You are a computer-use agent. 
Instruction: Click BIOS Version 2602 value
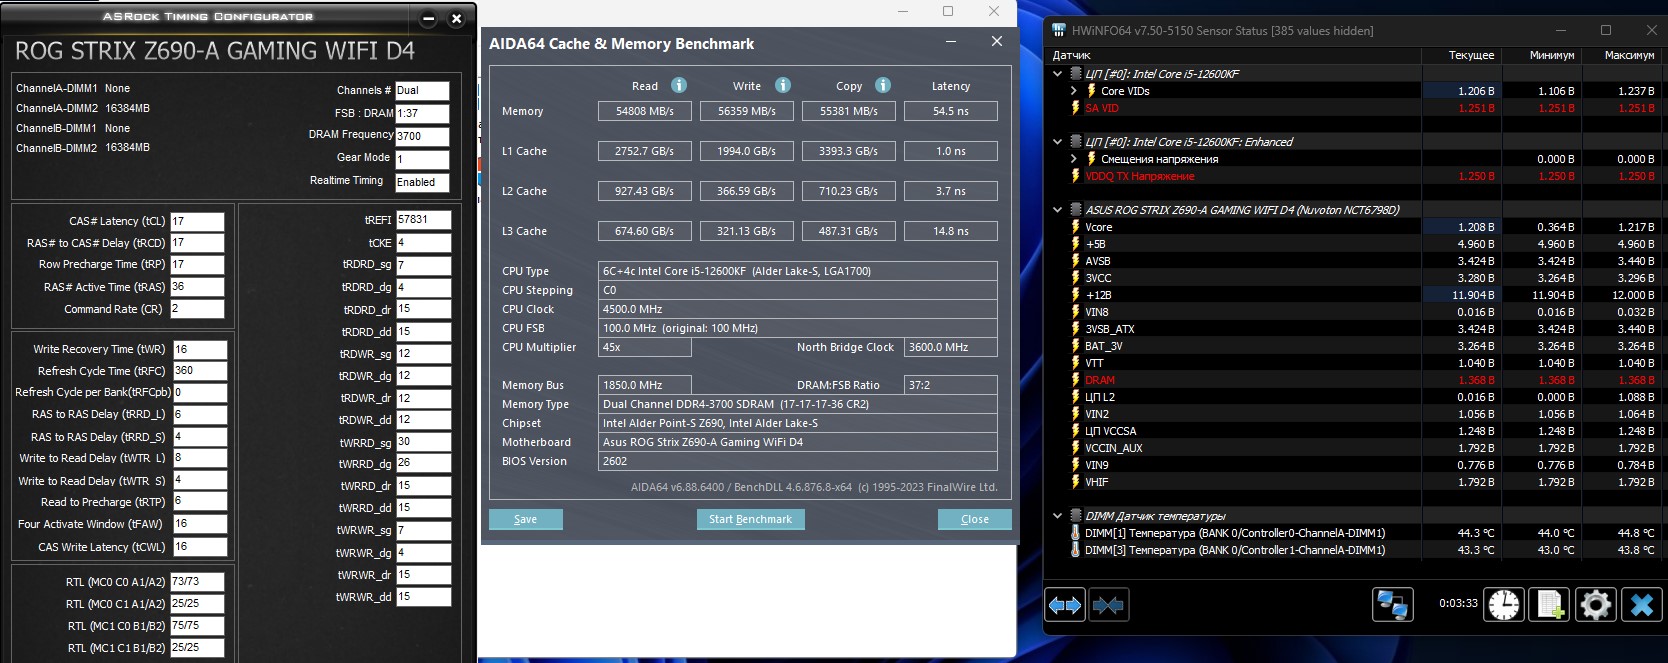(x=798, y=461)
